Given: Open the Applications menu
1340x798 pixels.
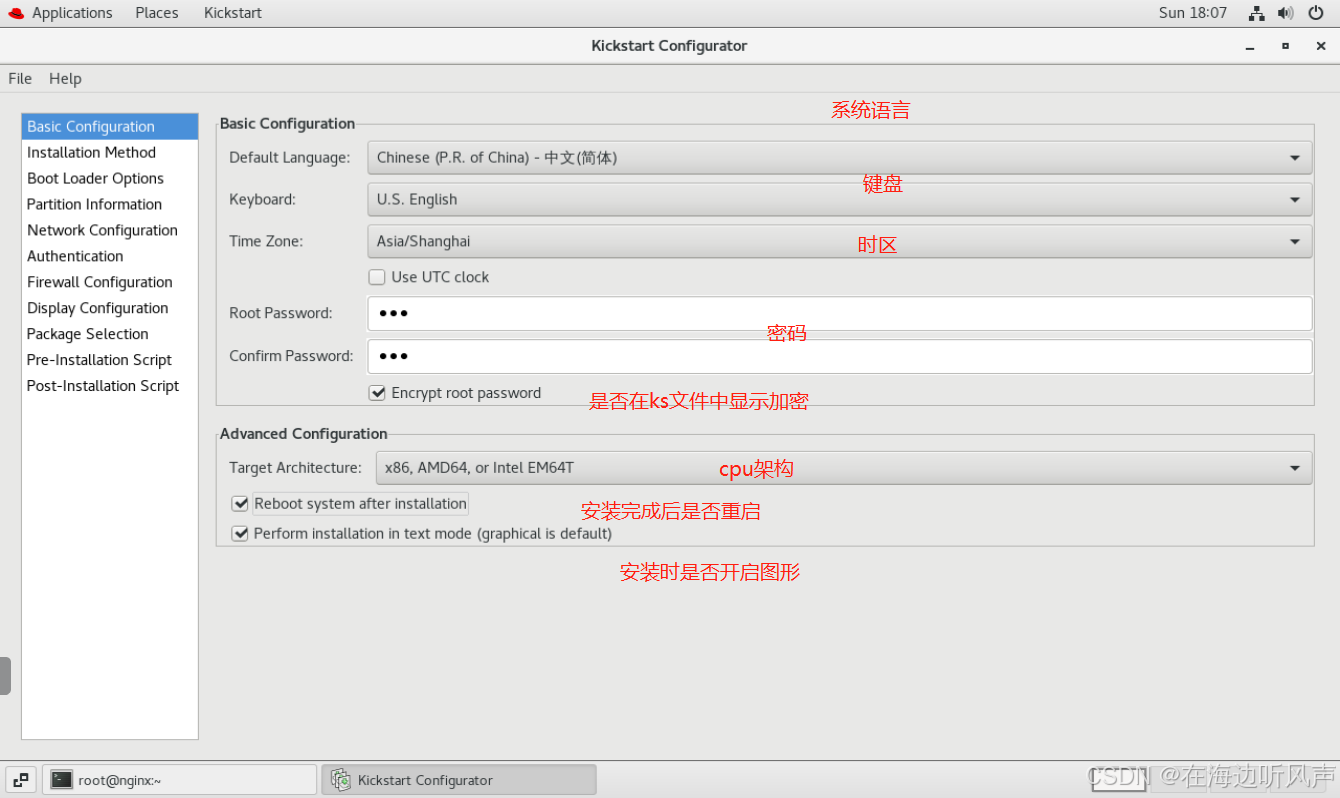Looking at the screenshot, I should (x=72, y=13).
